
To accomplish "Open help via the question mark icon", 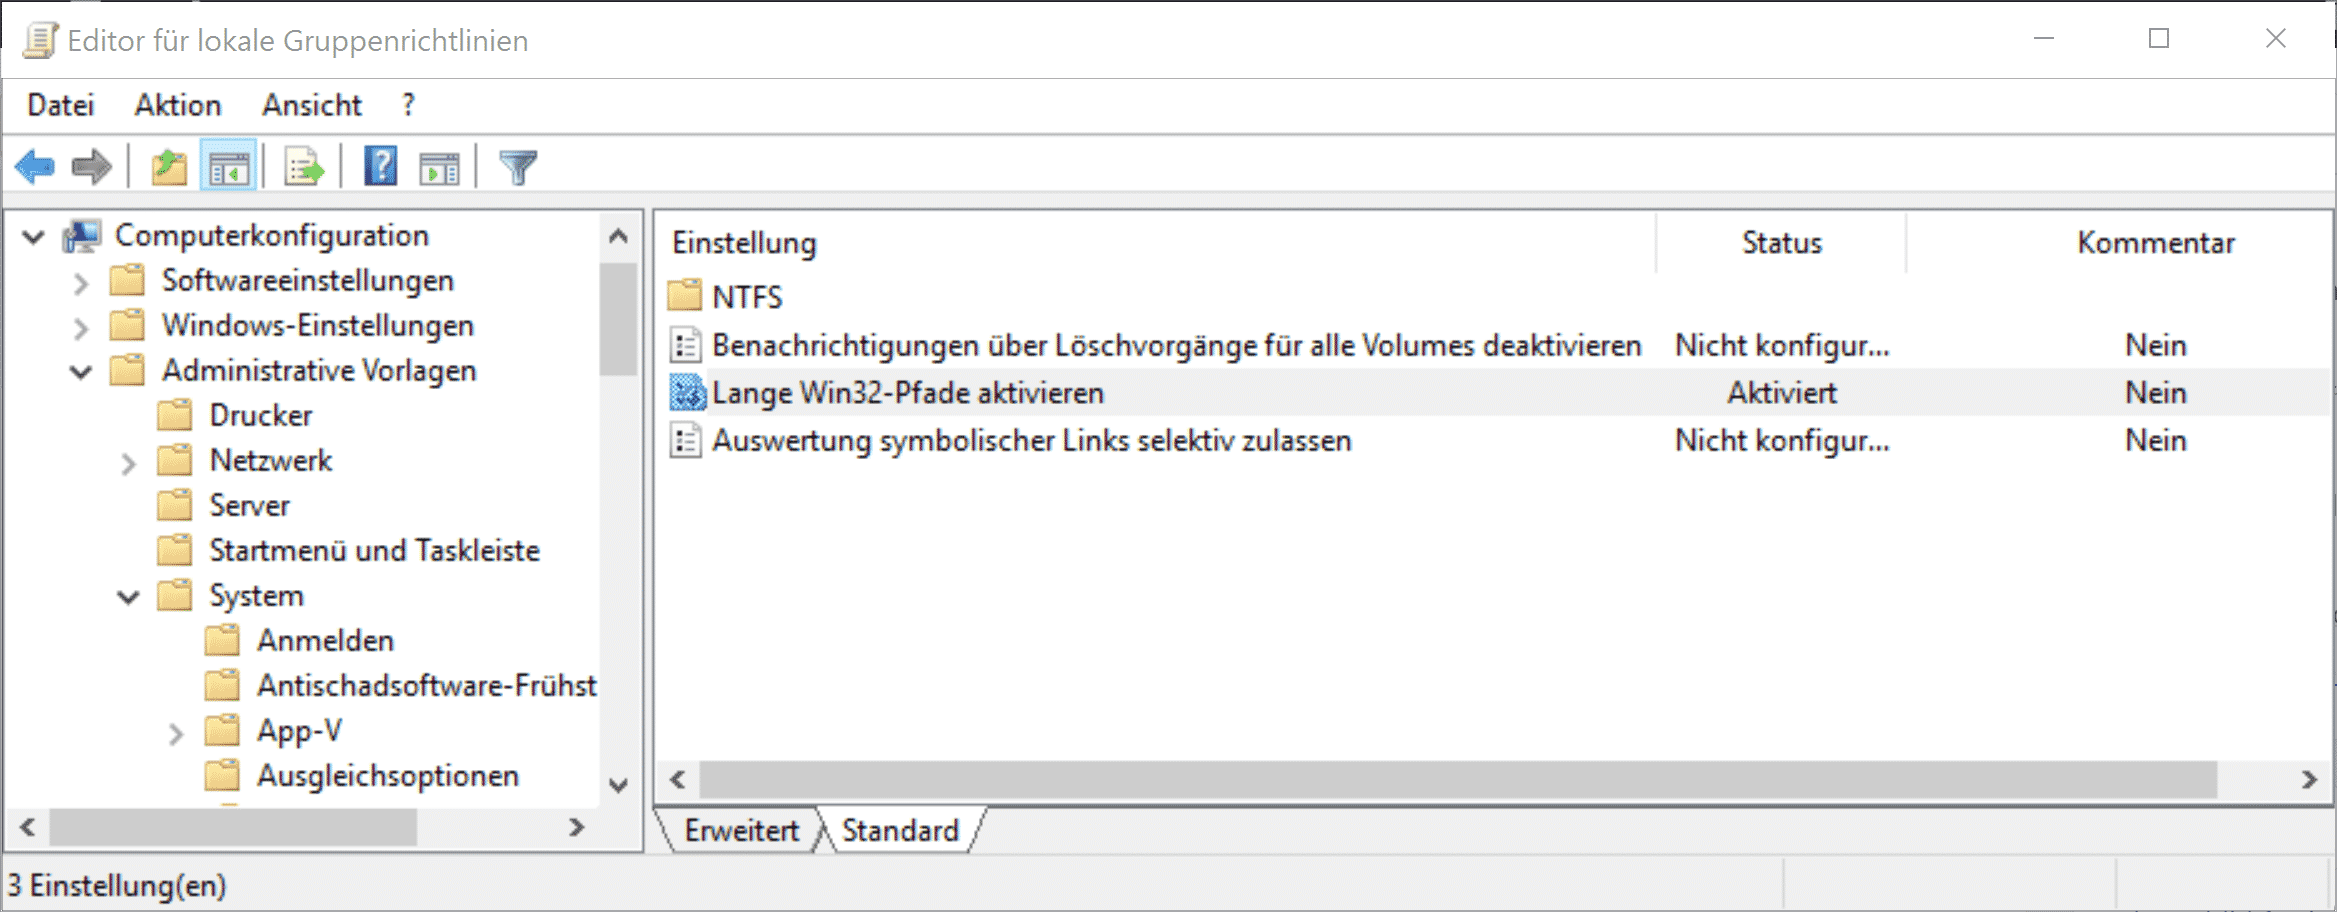I will (378, 166).
